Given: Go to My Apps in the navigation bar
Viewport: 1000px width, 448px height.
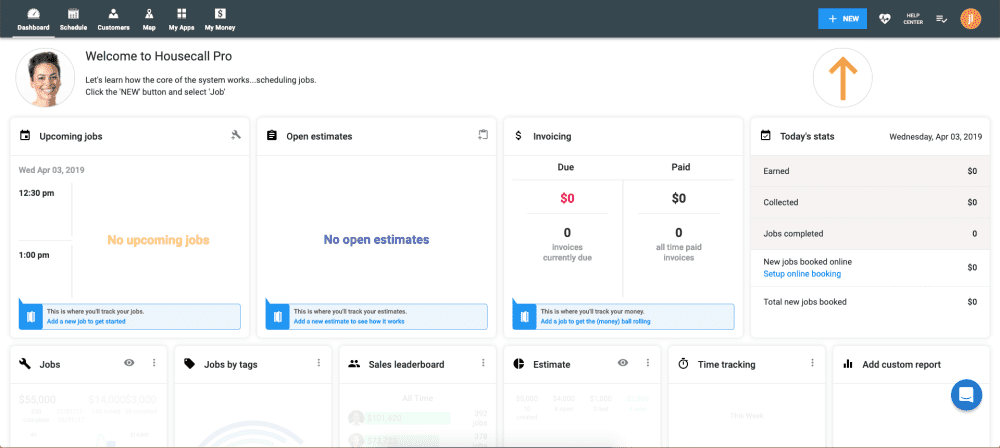Looking at the screenshot, I should pyautogui.click(x=182, y=19).
